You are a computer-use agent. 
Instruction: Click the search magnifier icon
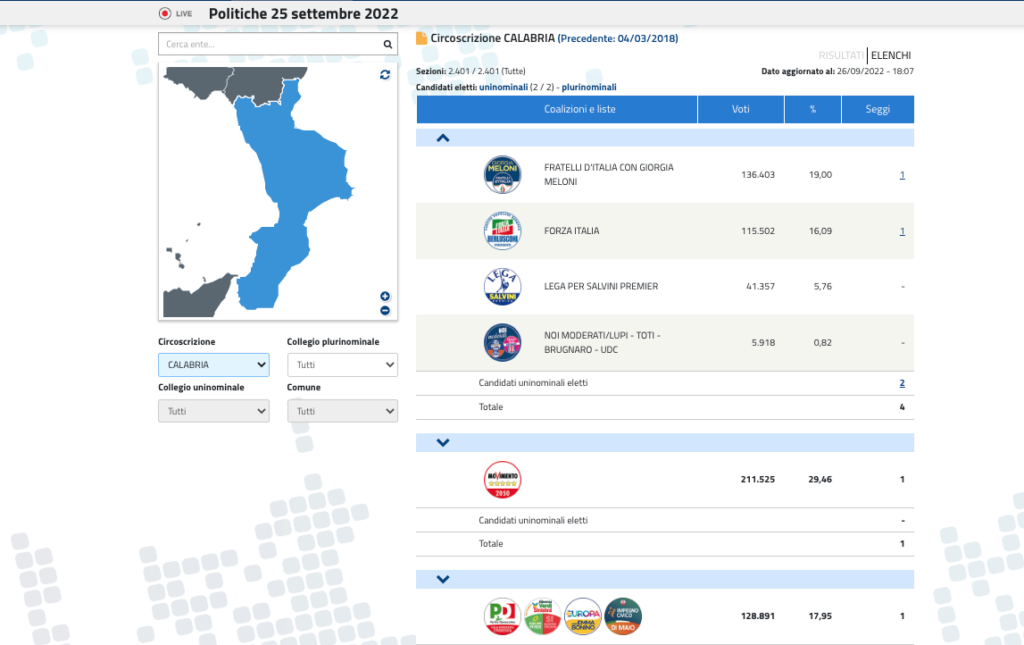(387, 44)
